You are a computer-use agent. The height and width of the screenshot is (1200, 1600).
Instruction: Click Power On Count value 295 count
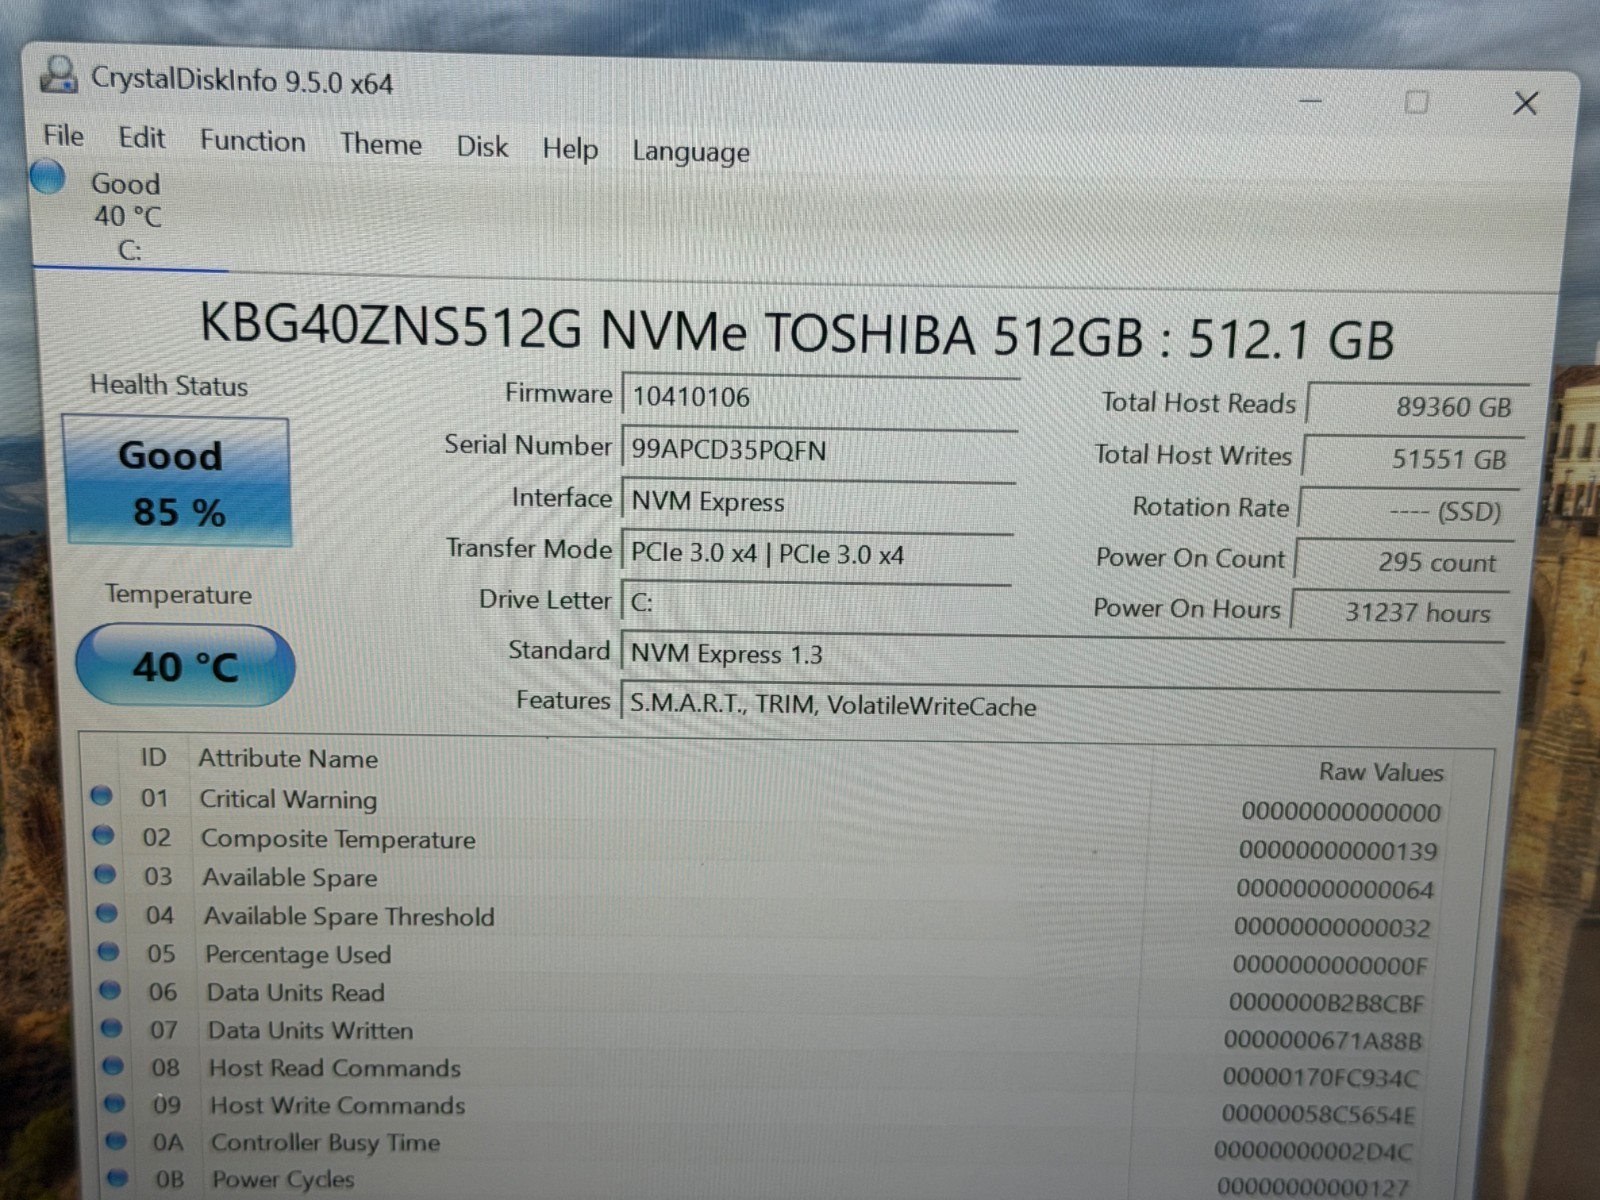pyautogui.click(x=1404, y=562)
